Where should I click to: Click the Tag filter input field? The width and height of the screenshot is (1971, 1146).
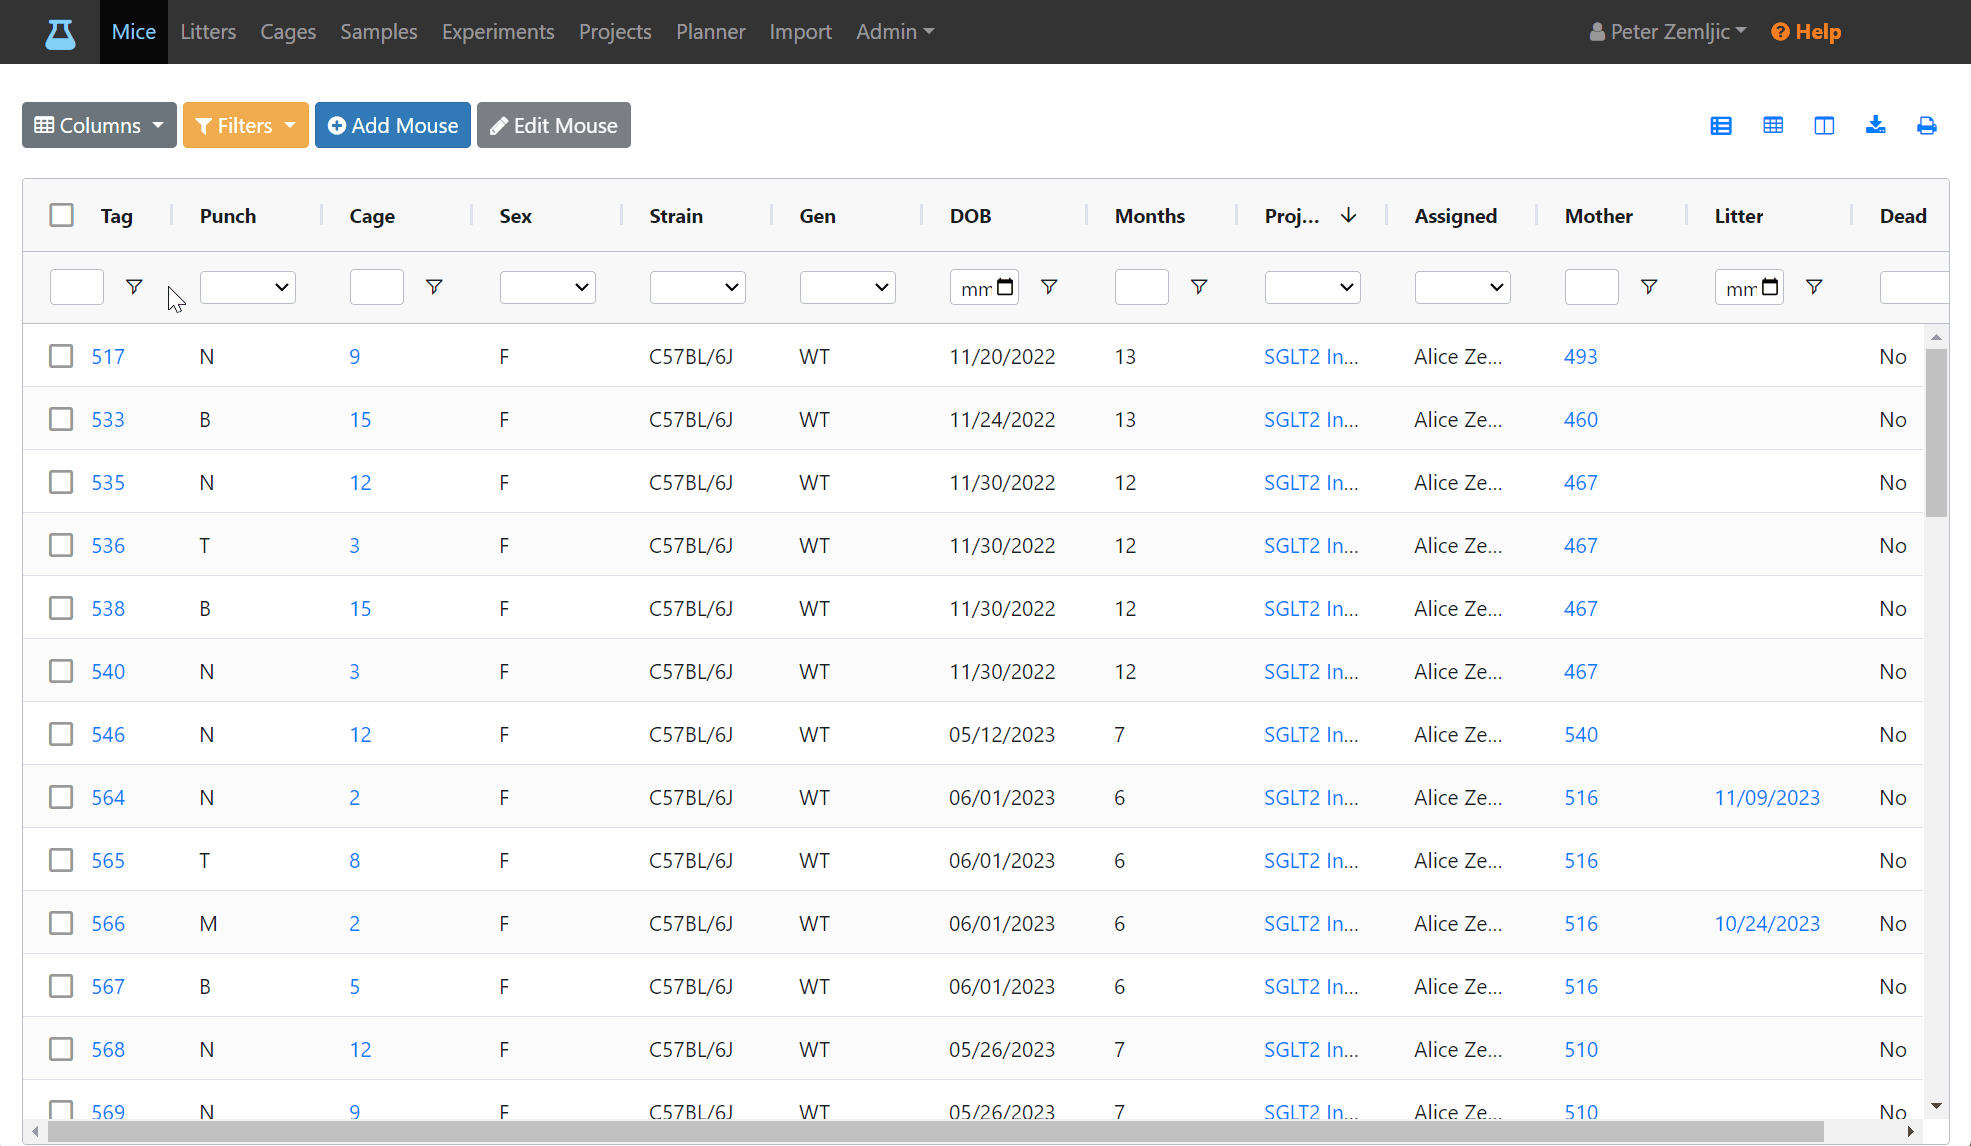coord(77,287)
